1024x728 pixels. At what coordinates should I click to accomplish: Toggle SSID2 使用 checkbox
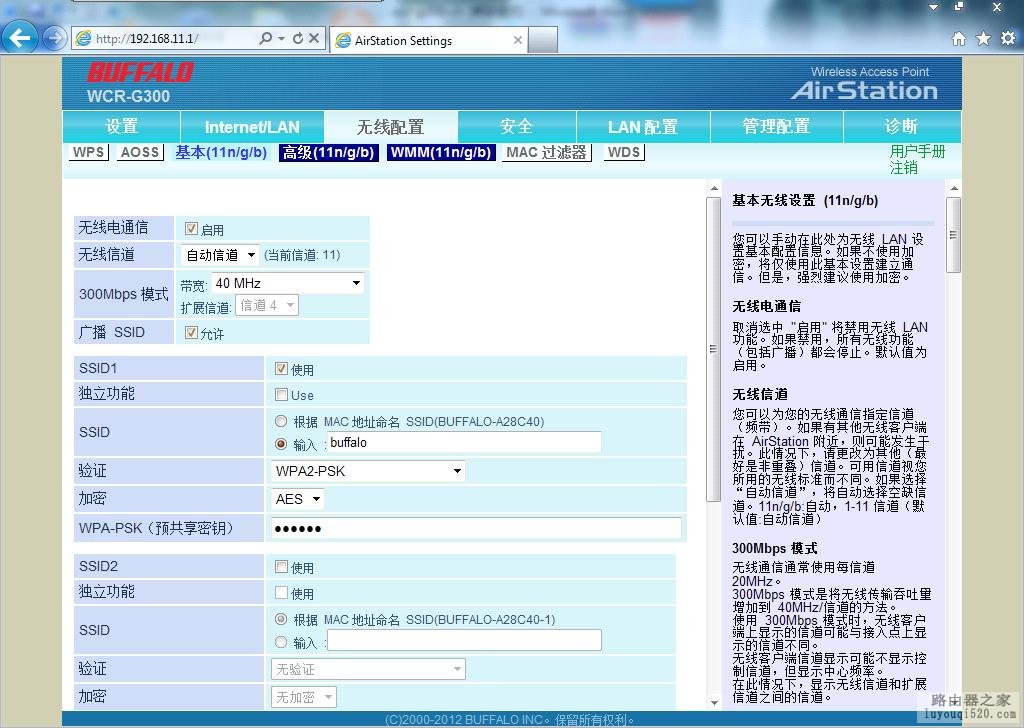tap(281, 567)
